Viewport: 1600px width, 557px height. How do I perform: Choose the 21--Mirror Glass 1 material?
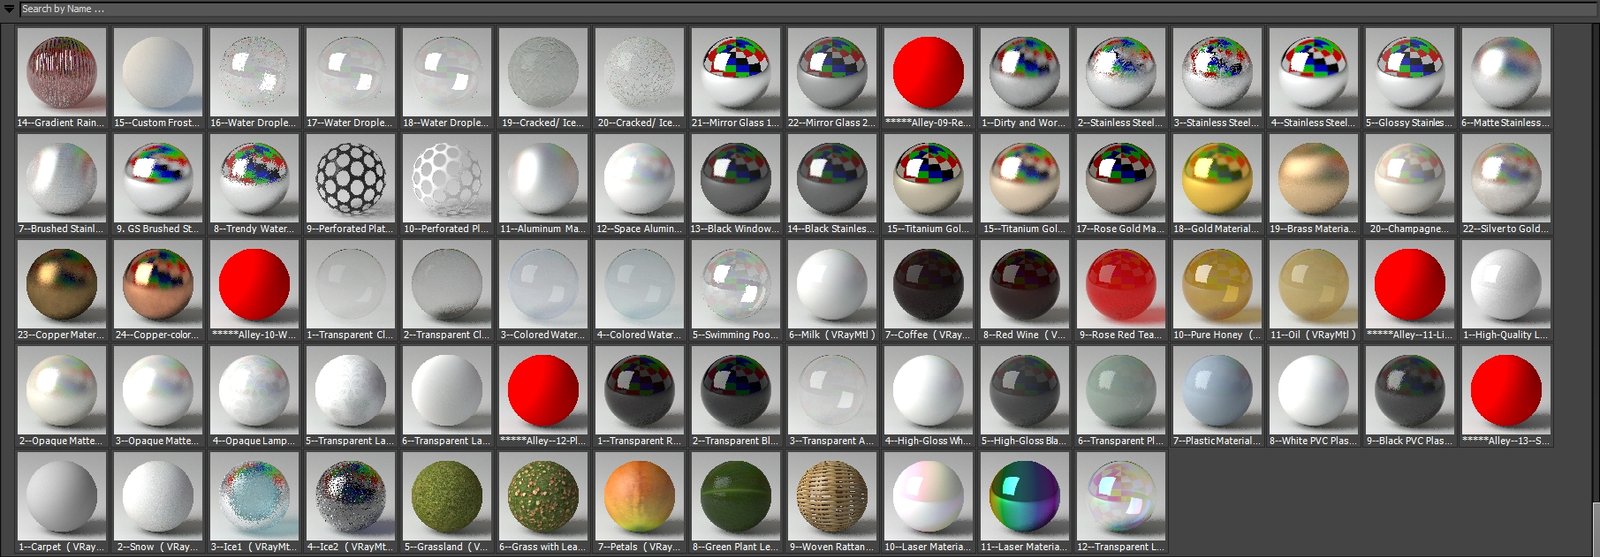735,73
